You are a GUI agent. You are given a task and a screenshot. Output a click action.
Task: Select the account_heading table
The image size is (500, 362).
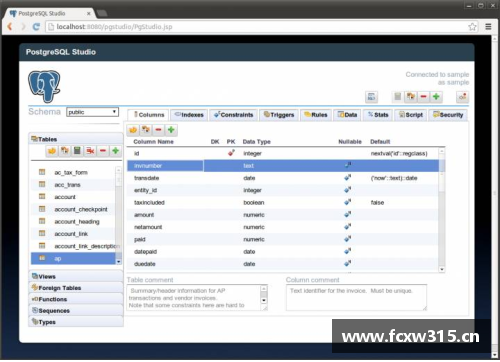click(73, 222)
